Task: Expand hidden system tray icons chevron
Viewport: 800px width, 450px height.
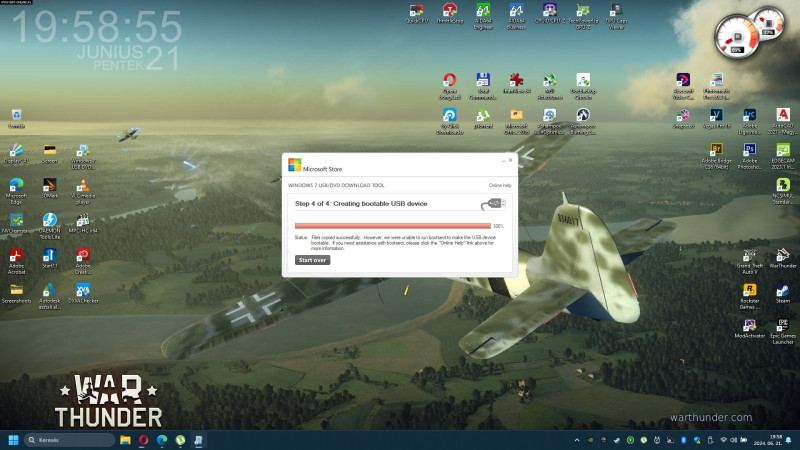Action: pyautogui.click(x=577, y=440)
